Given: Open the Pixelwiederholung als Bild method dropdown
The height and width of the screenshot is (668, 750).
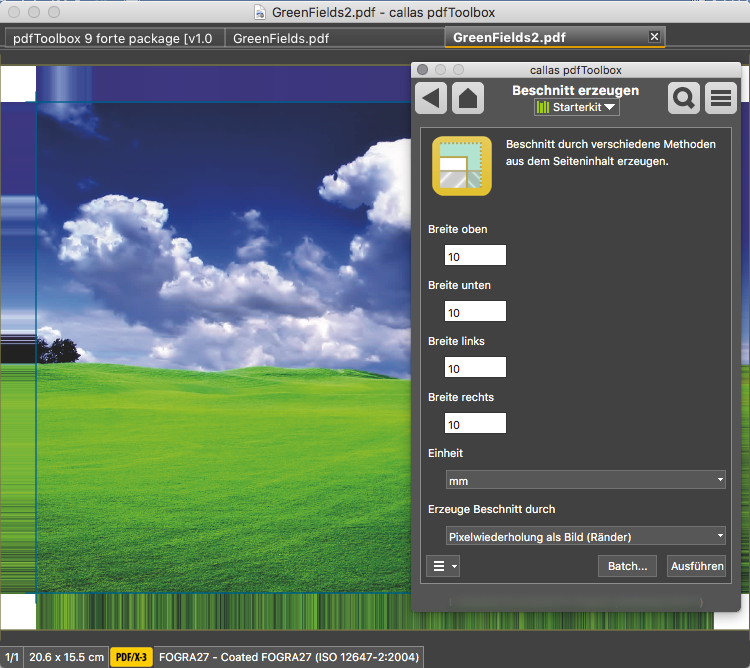Looking at the screenshot, I should tap(585, 536).
